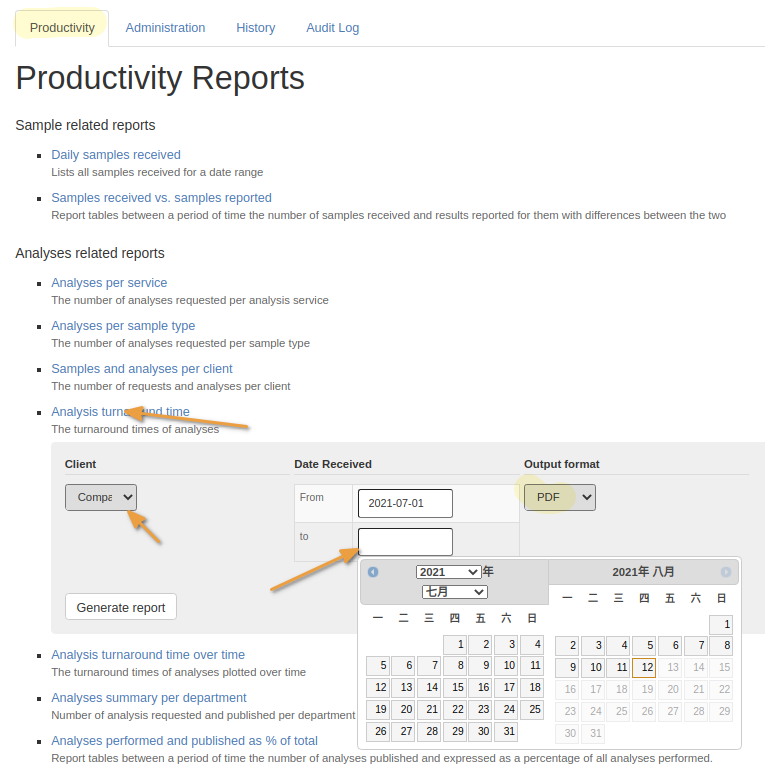This screenshot has height=778, width=765.
Task: Open Daily samples received report
Action: click(x=116, y=155)
